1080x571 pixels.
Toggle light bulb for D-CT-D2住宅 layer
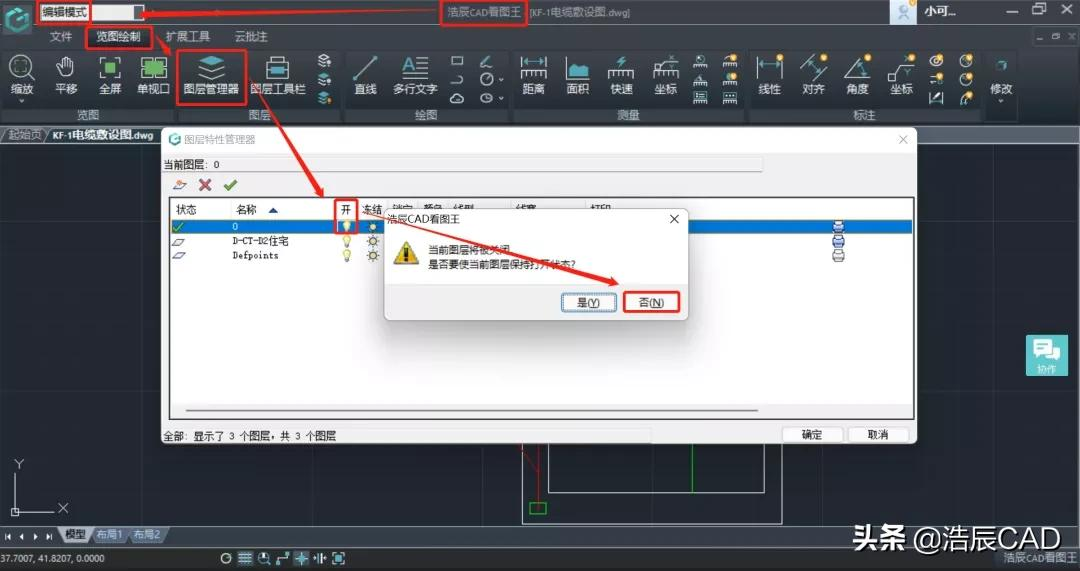pyautogui.click(x=346, y=241)
